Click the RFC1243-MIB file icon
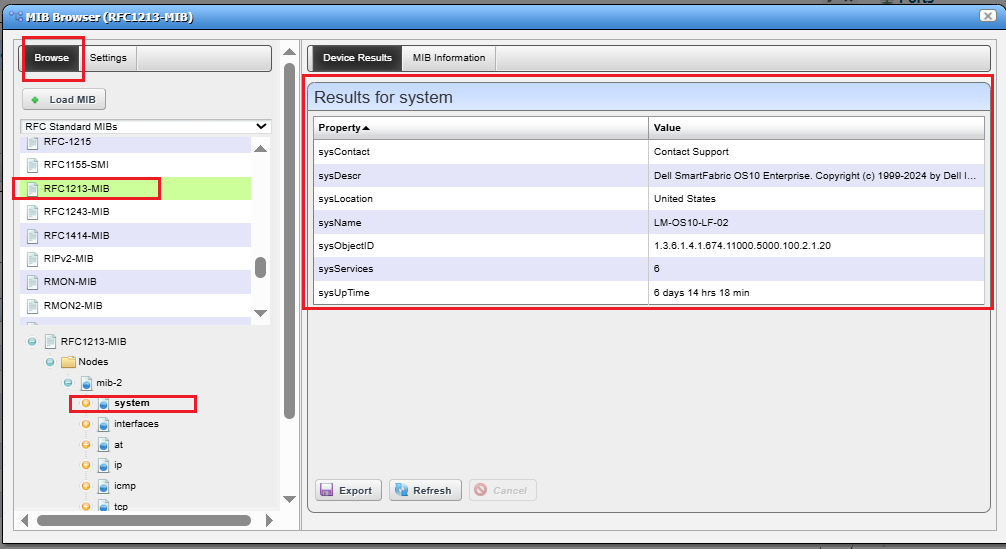 click(x=32, y=212)
